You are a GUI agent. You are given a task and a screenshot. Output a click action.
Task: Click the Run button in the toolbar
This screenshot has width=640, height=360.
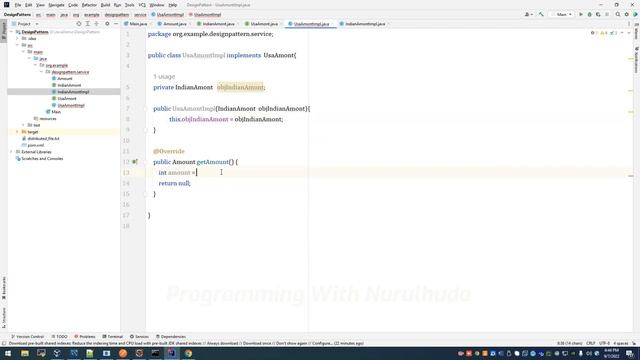581,15
